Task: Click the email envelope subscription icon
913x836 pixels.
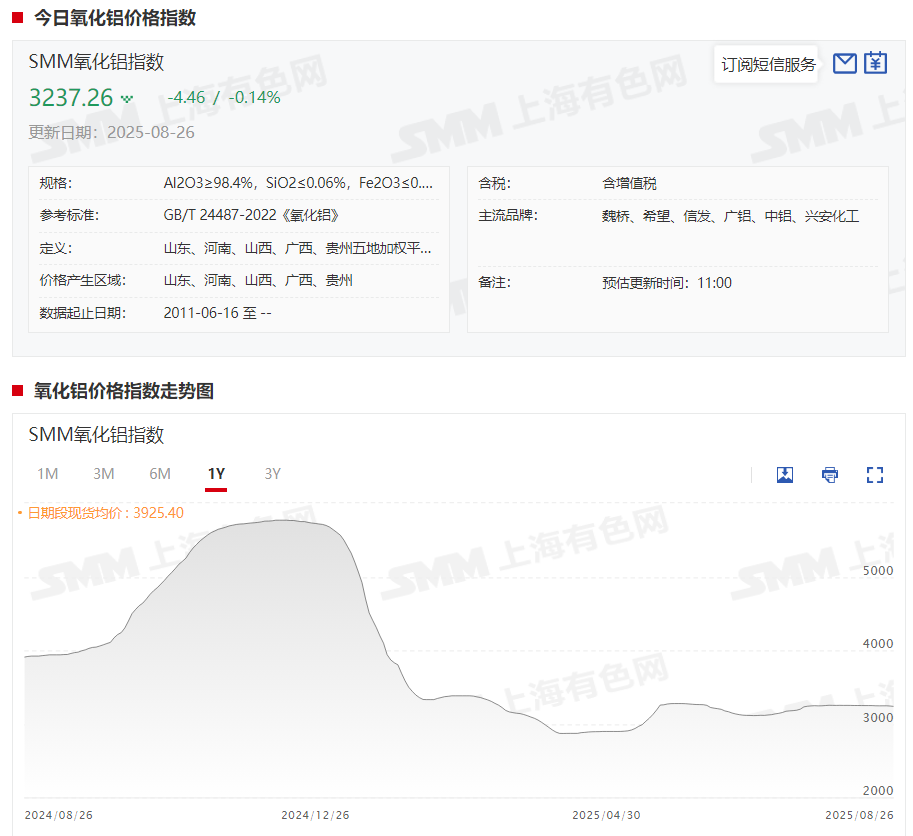Action: coord(845,64)
